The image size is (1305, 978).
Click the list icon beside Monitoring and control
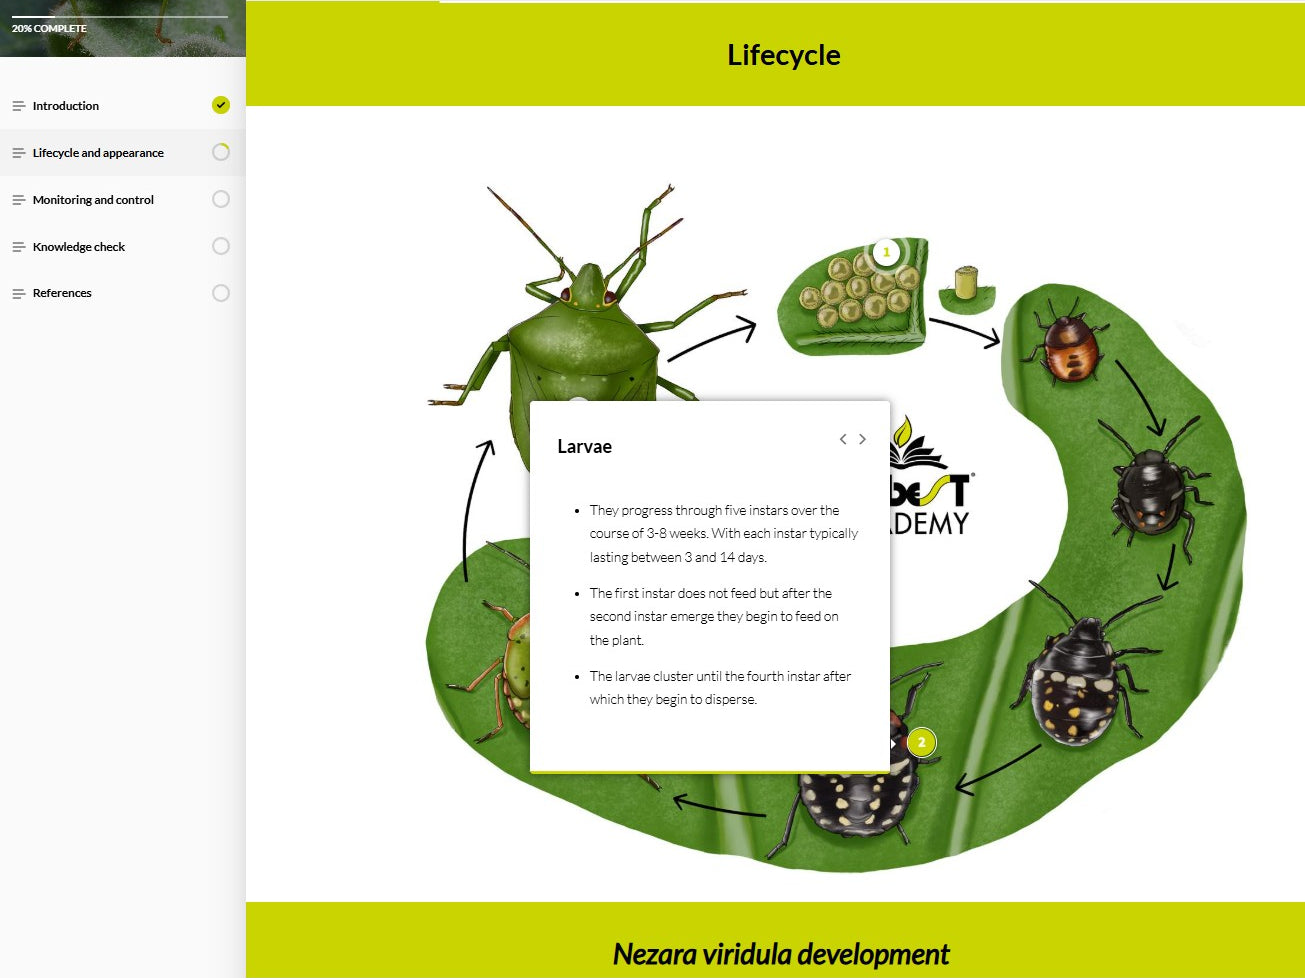click(18, 200)
